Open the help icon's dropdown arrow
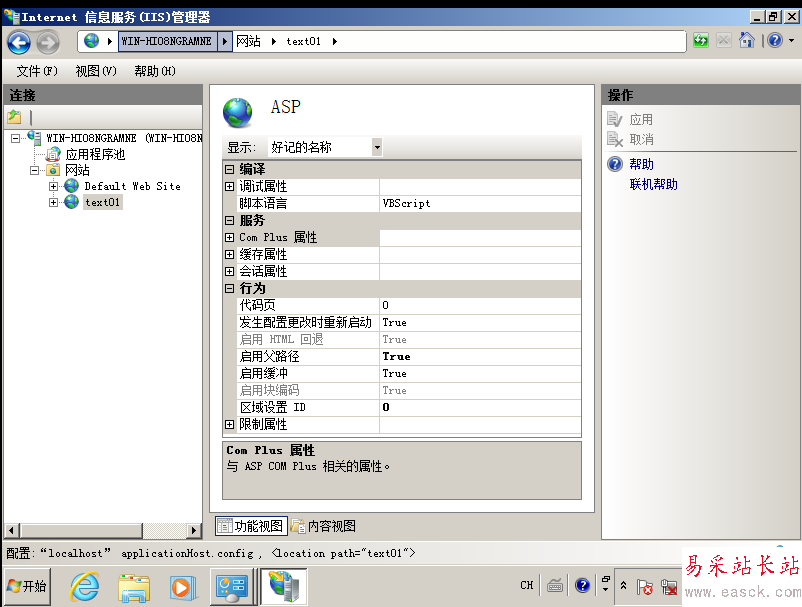Screen dimensions: 802x607 [791, 40]
